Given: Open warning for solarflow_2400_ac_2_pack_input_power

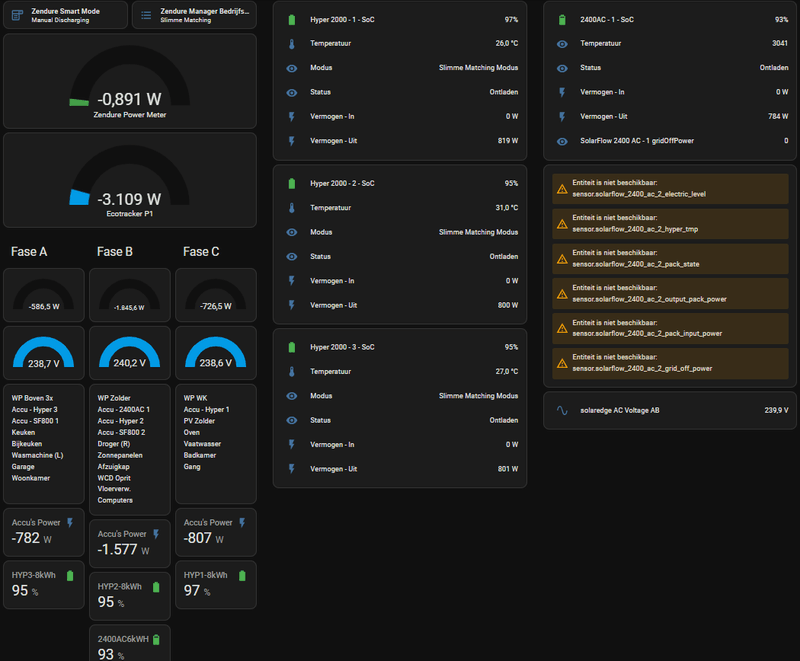Looking at the screenshot, I should tap(670, 328).
